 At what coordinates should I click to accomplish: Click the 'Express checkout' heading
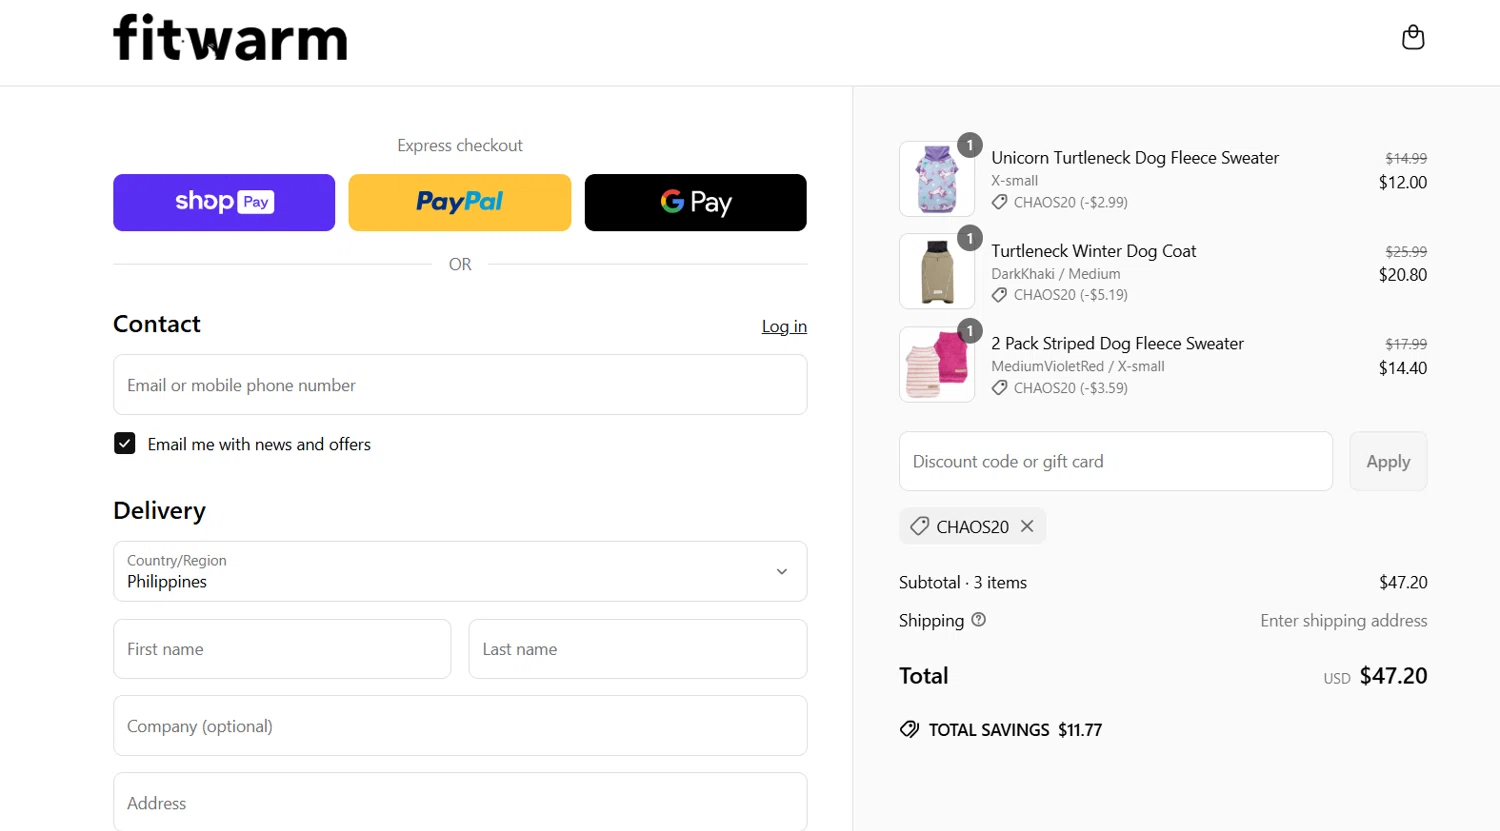pos(460,145)
